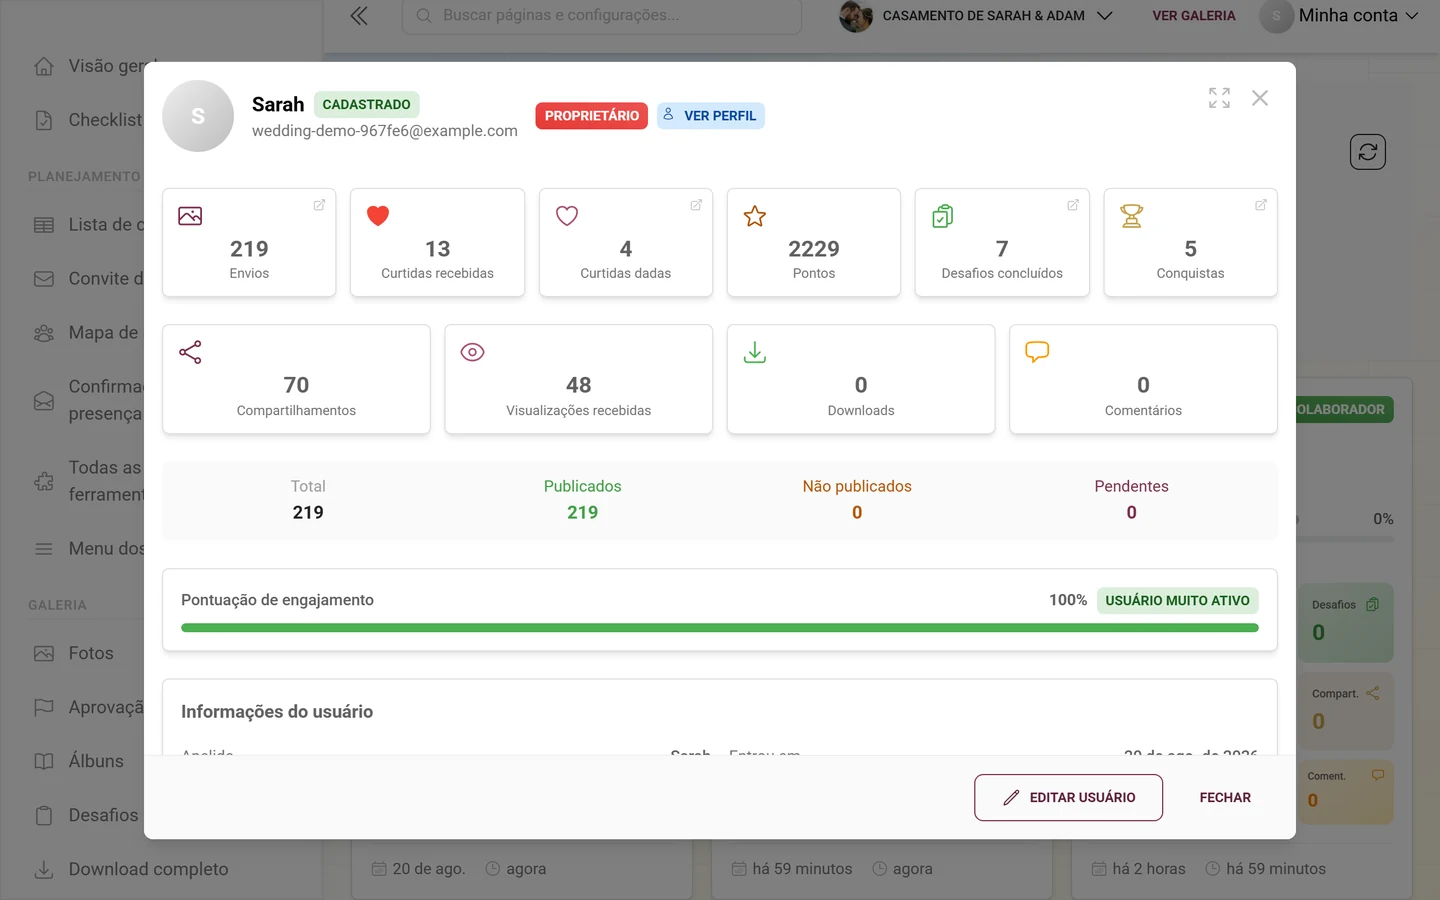The height and width of the screenshot is (900, 1440).
Task: Click the clipboard icon in Desafios concluídos
Action: [943, 216]
